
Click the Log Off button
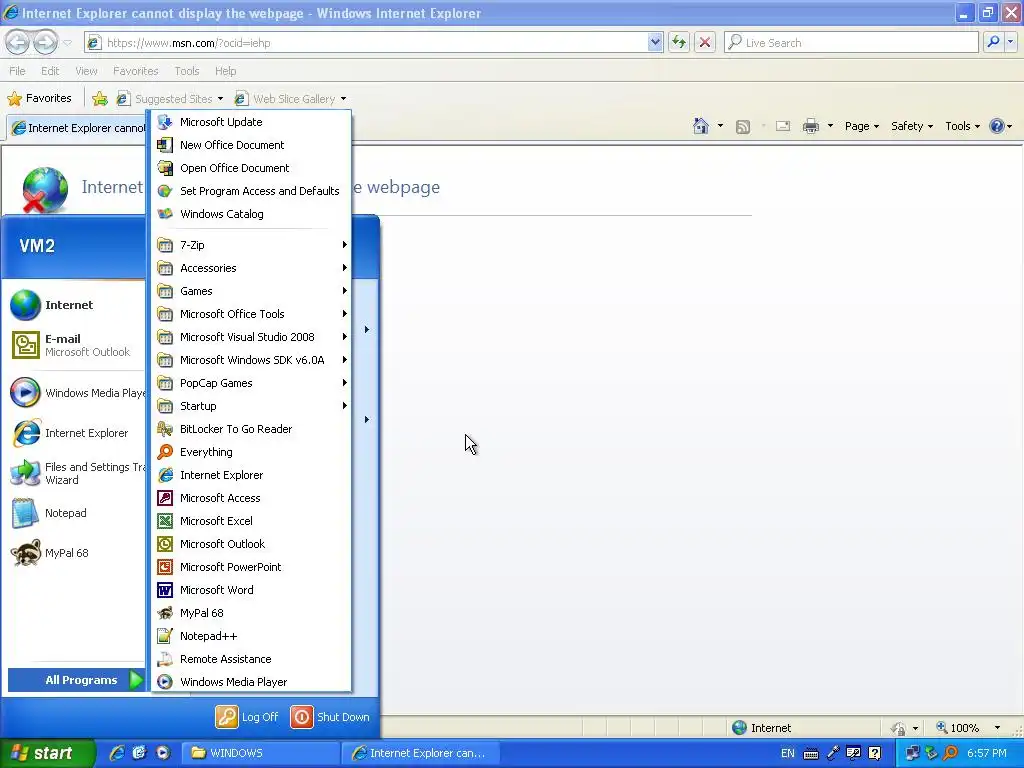[247, 717]
